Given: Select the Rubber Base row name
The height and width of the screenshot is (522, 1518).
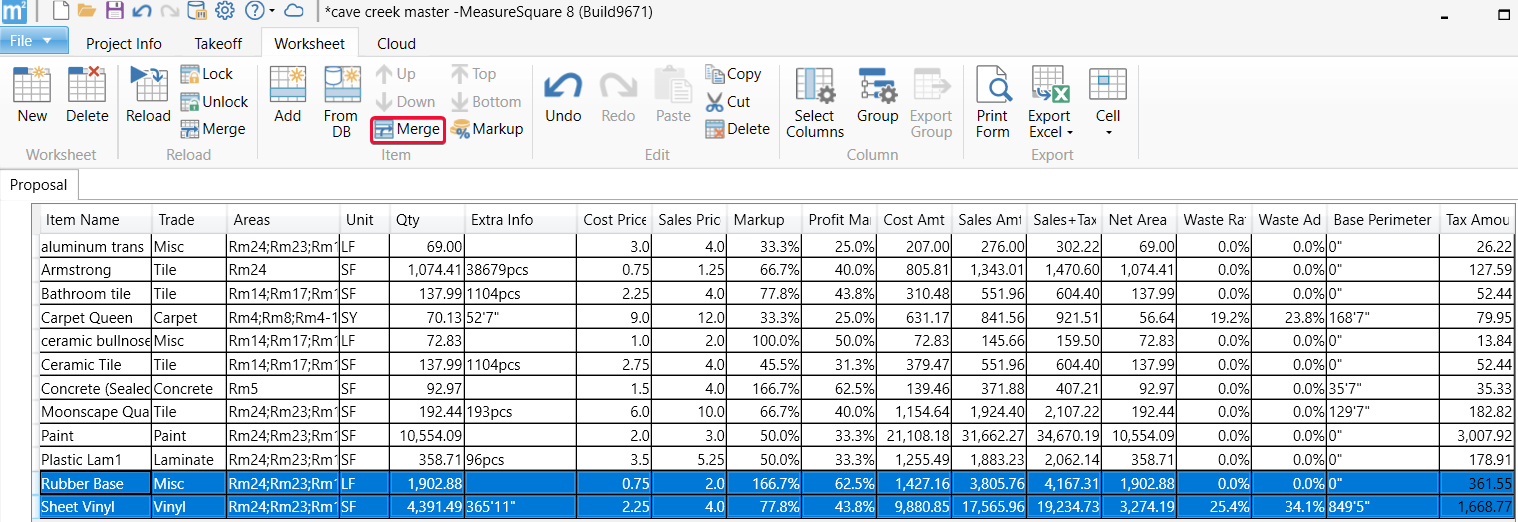Looking at the screenshot, I should click(95, 483).
